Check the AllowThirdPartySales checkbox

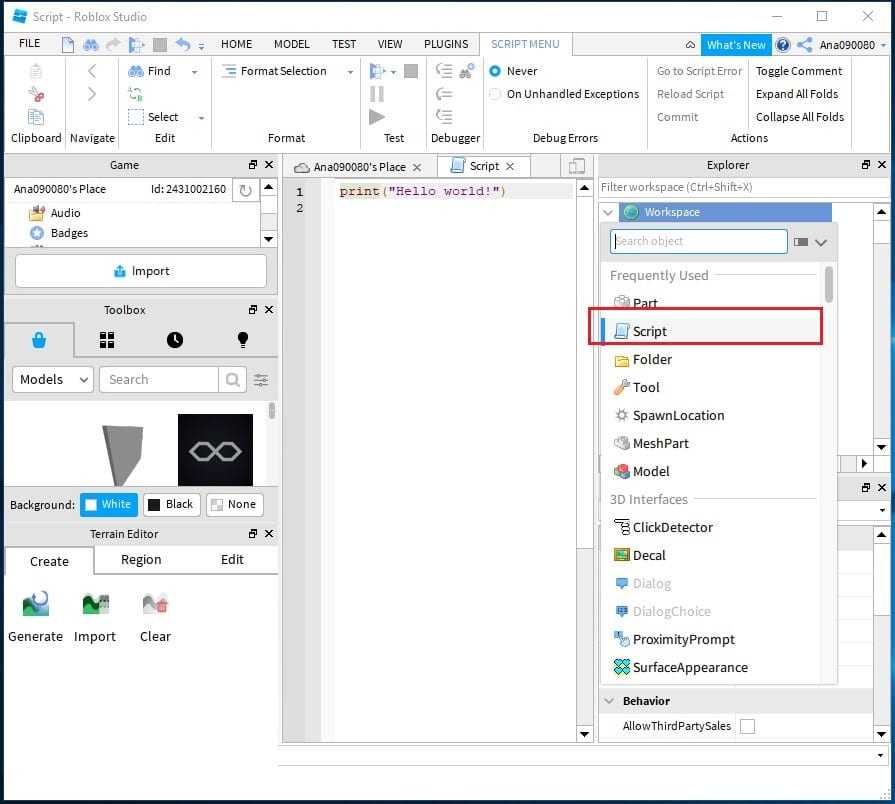(x=747, y=727)
